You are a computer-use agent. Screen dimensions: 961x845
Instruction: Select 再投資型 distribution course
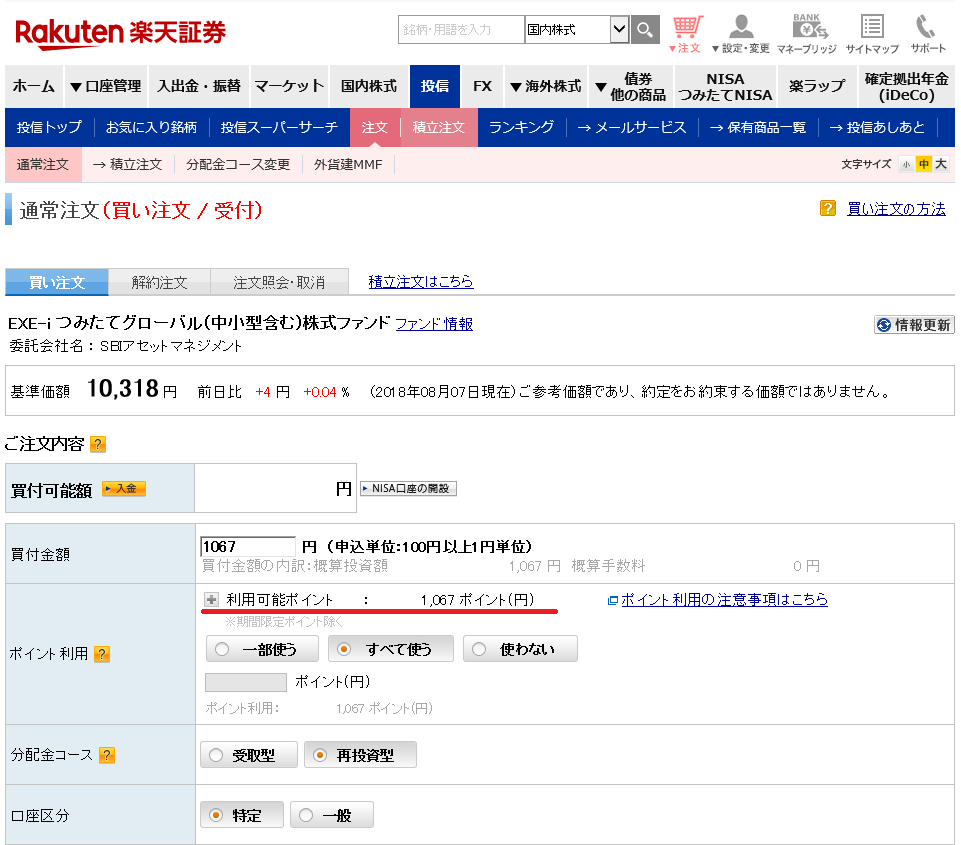[360, 755]
